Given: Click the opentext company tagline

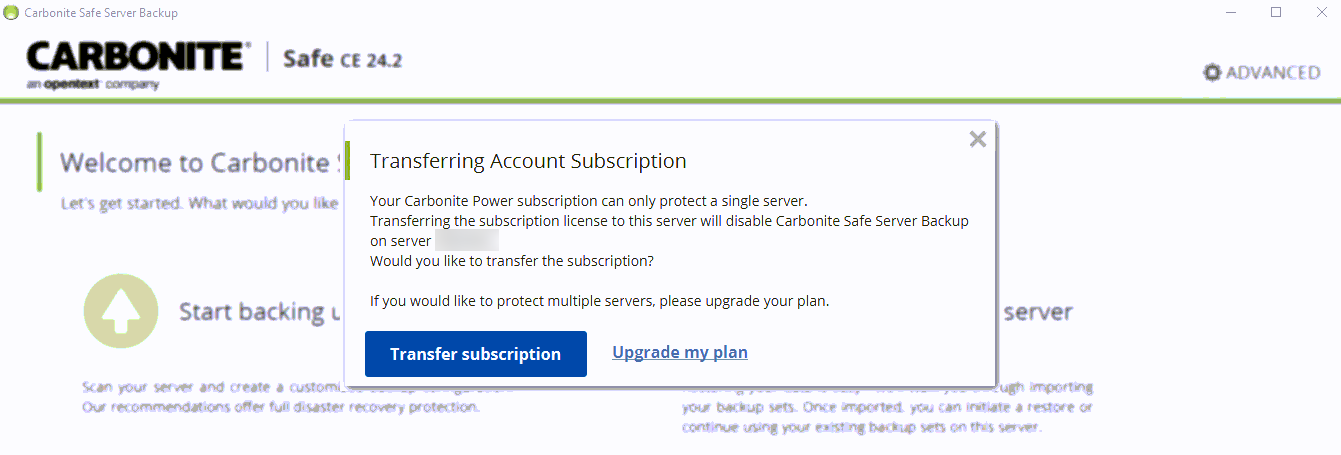Looking at the screenshot, I should (93, 85).
